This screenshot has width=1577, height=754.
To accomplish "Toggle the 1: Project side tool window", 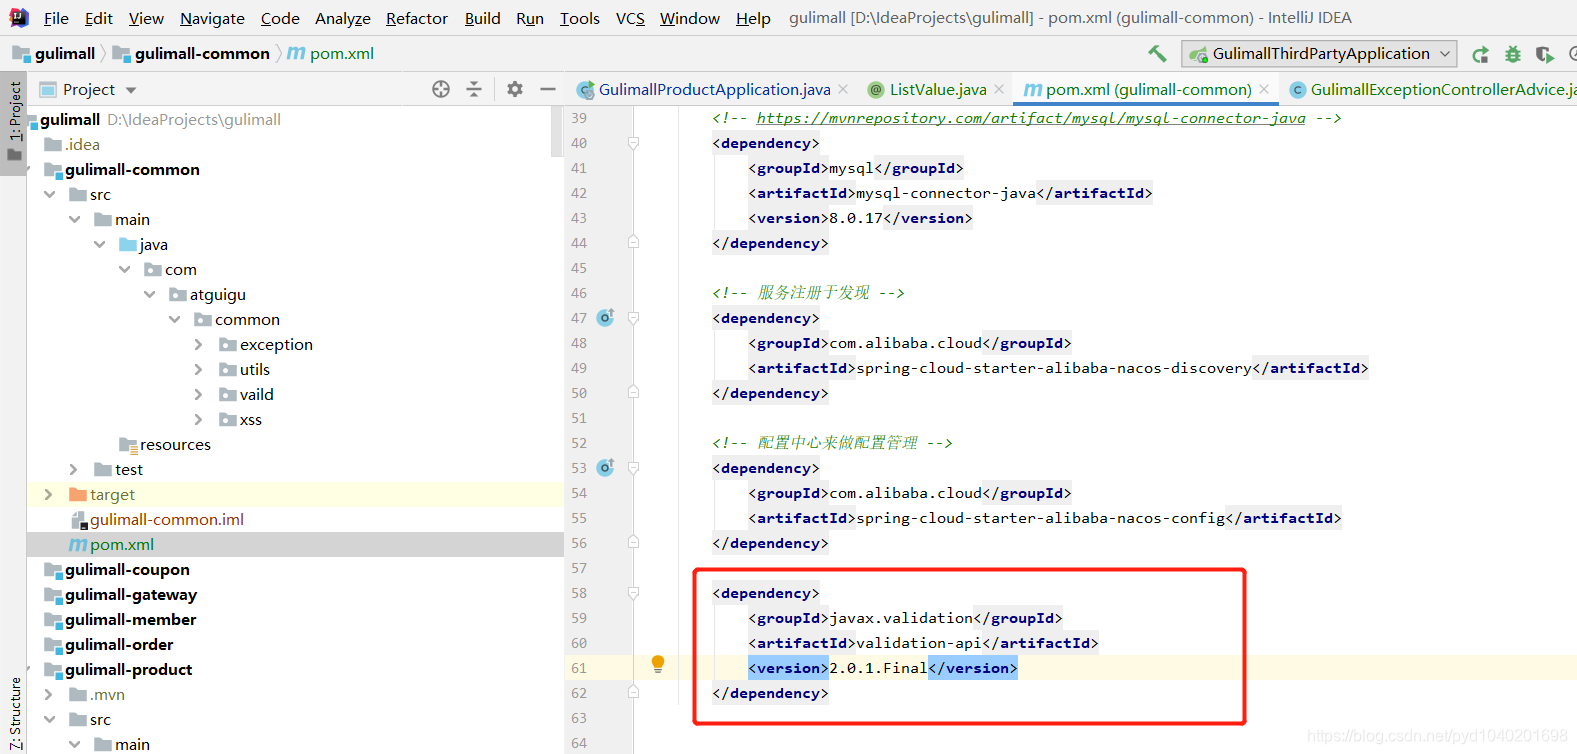I will (14, 122).
